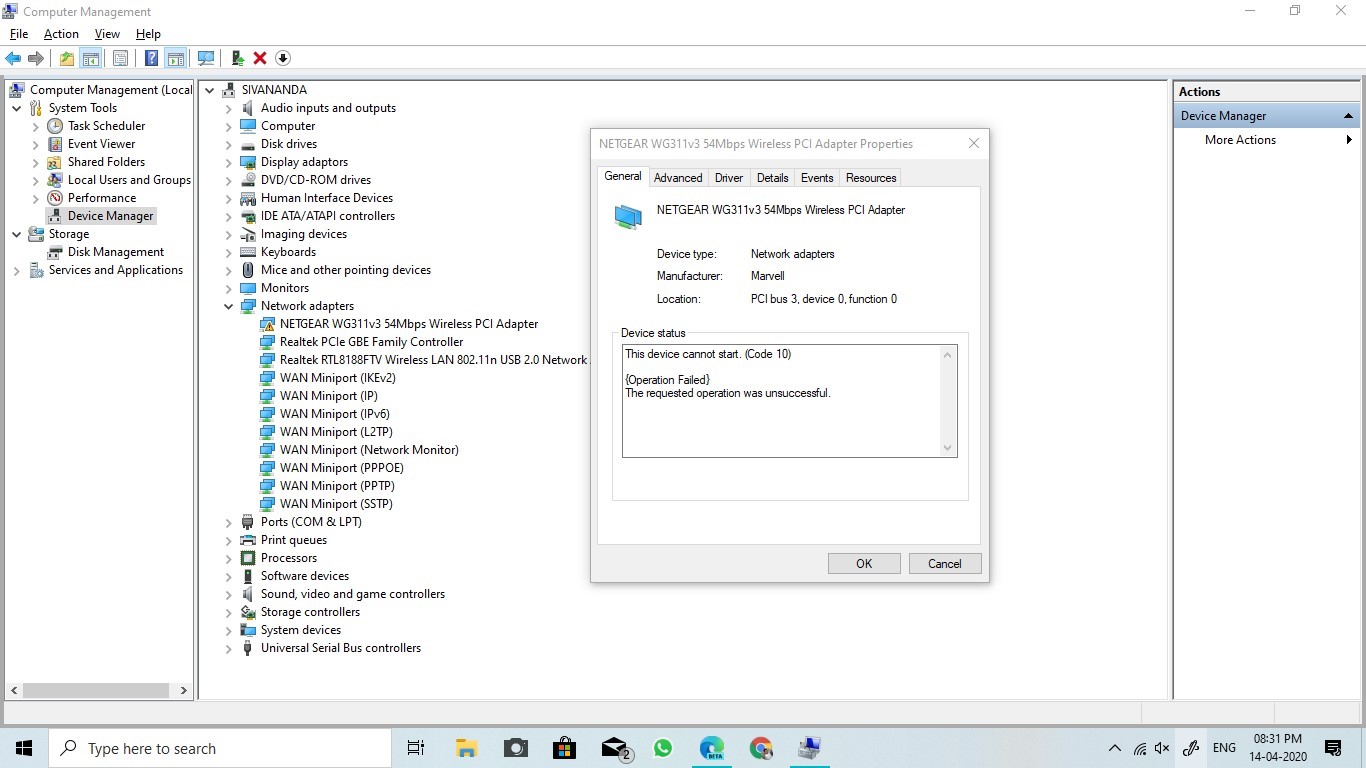
Task: Click the Forward arrow toolbar icon
Action: (36, 58)
